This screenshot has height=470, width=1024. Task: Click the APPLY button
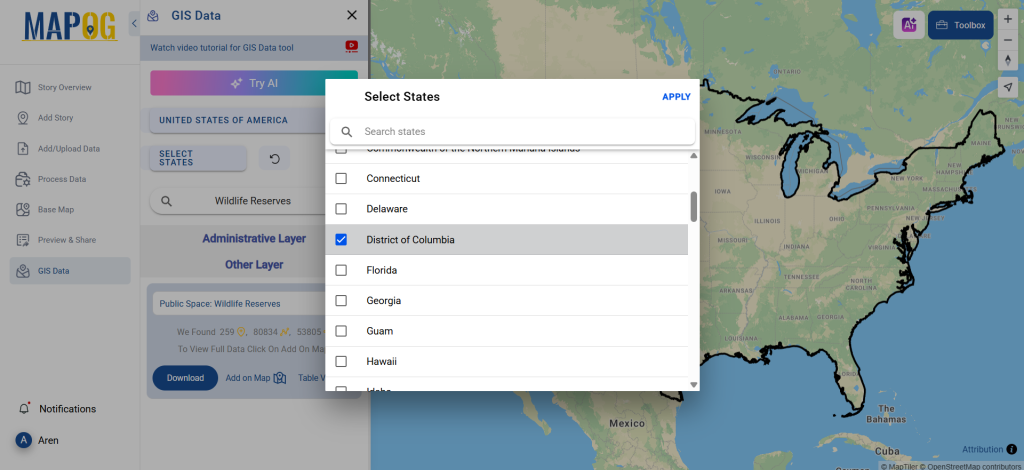[676, 97]
